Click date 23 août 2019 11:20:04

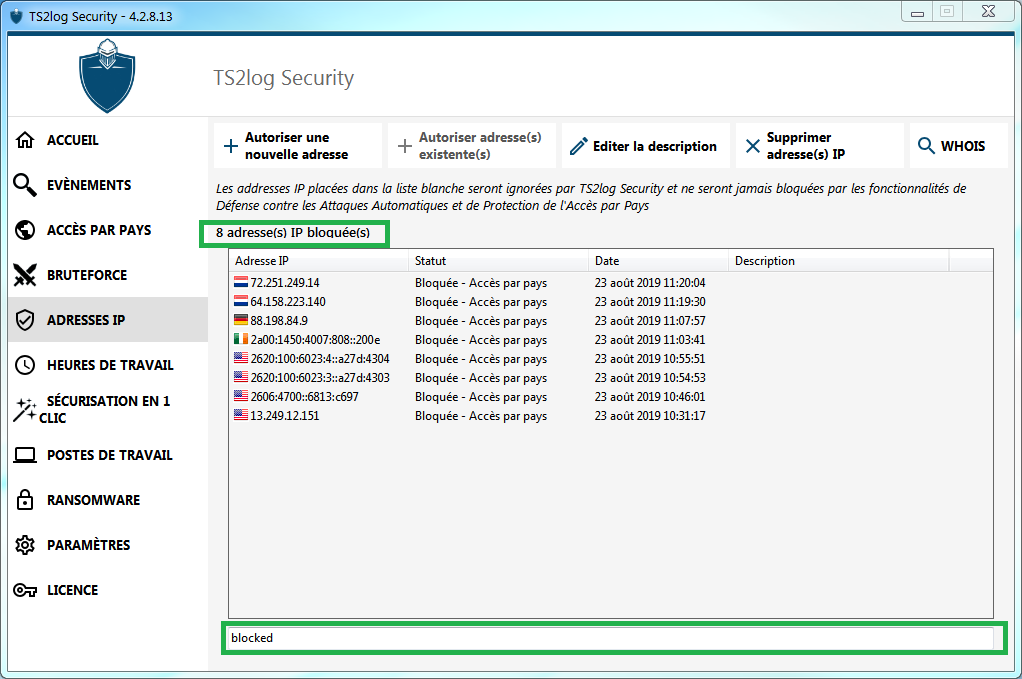point(650,283)
